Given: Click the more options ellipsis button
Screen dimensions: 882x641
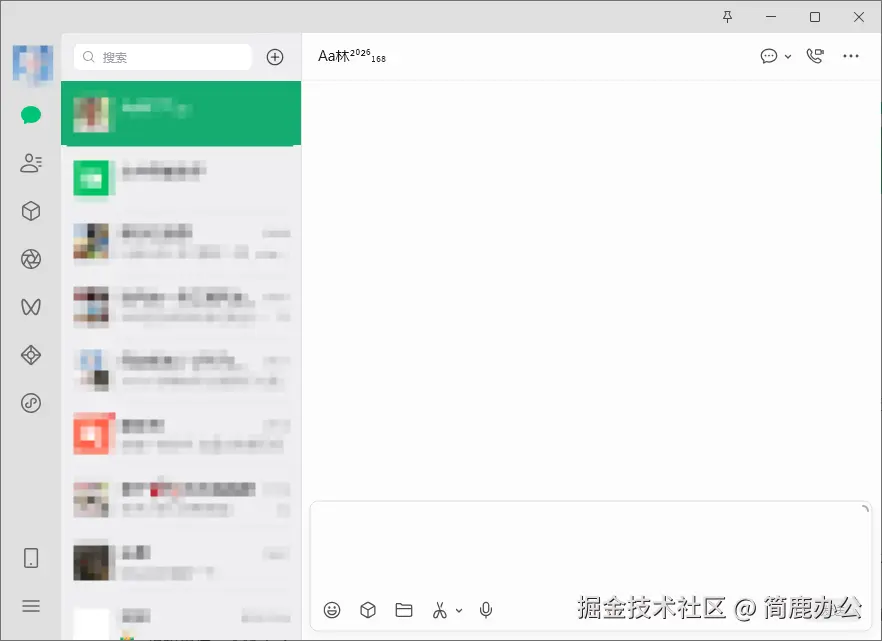Looking at the screenshot, I should pos(851,56).
